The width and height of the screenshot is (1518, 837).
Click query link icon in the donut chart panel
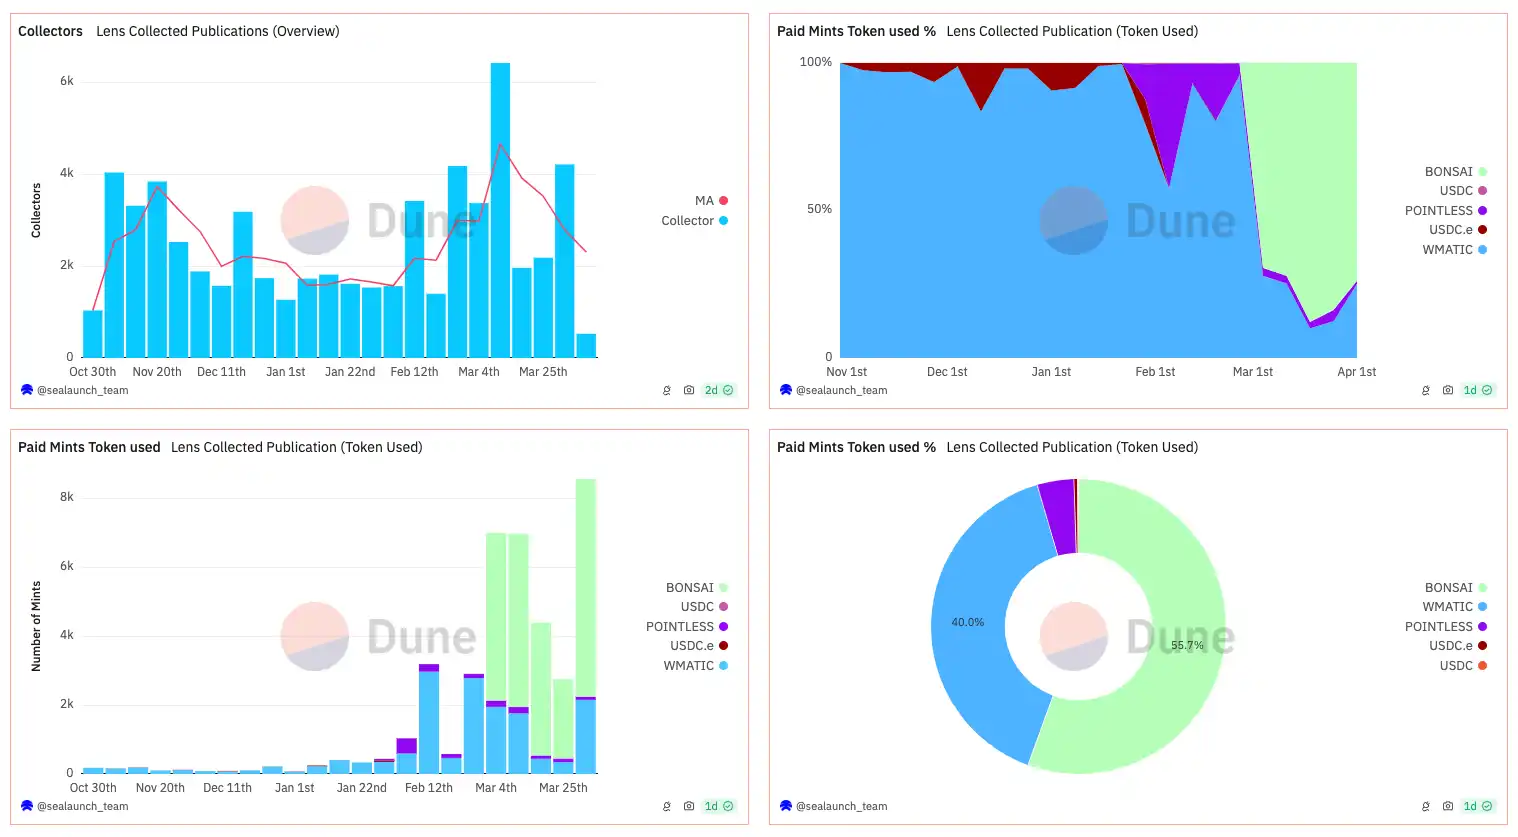tap(1426, 806)
